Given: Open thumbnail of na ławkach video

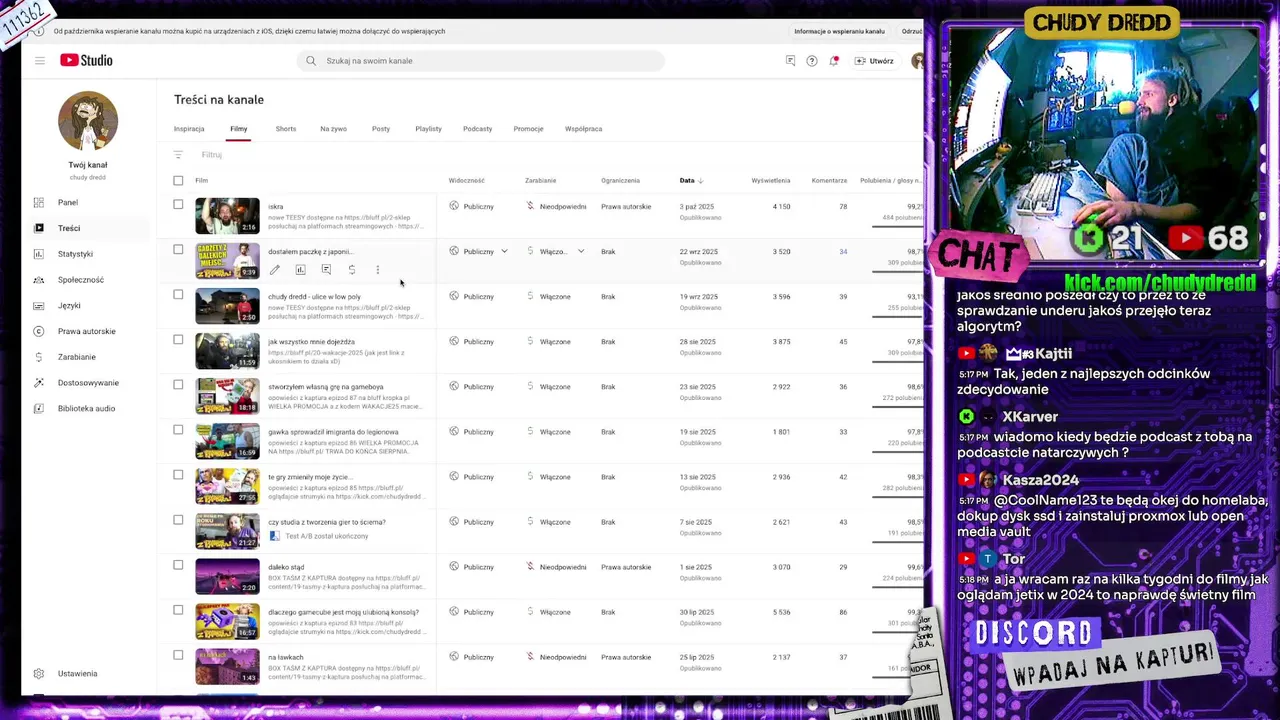Looking at the screenshot, I should point(227,666).
